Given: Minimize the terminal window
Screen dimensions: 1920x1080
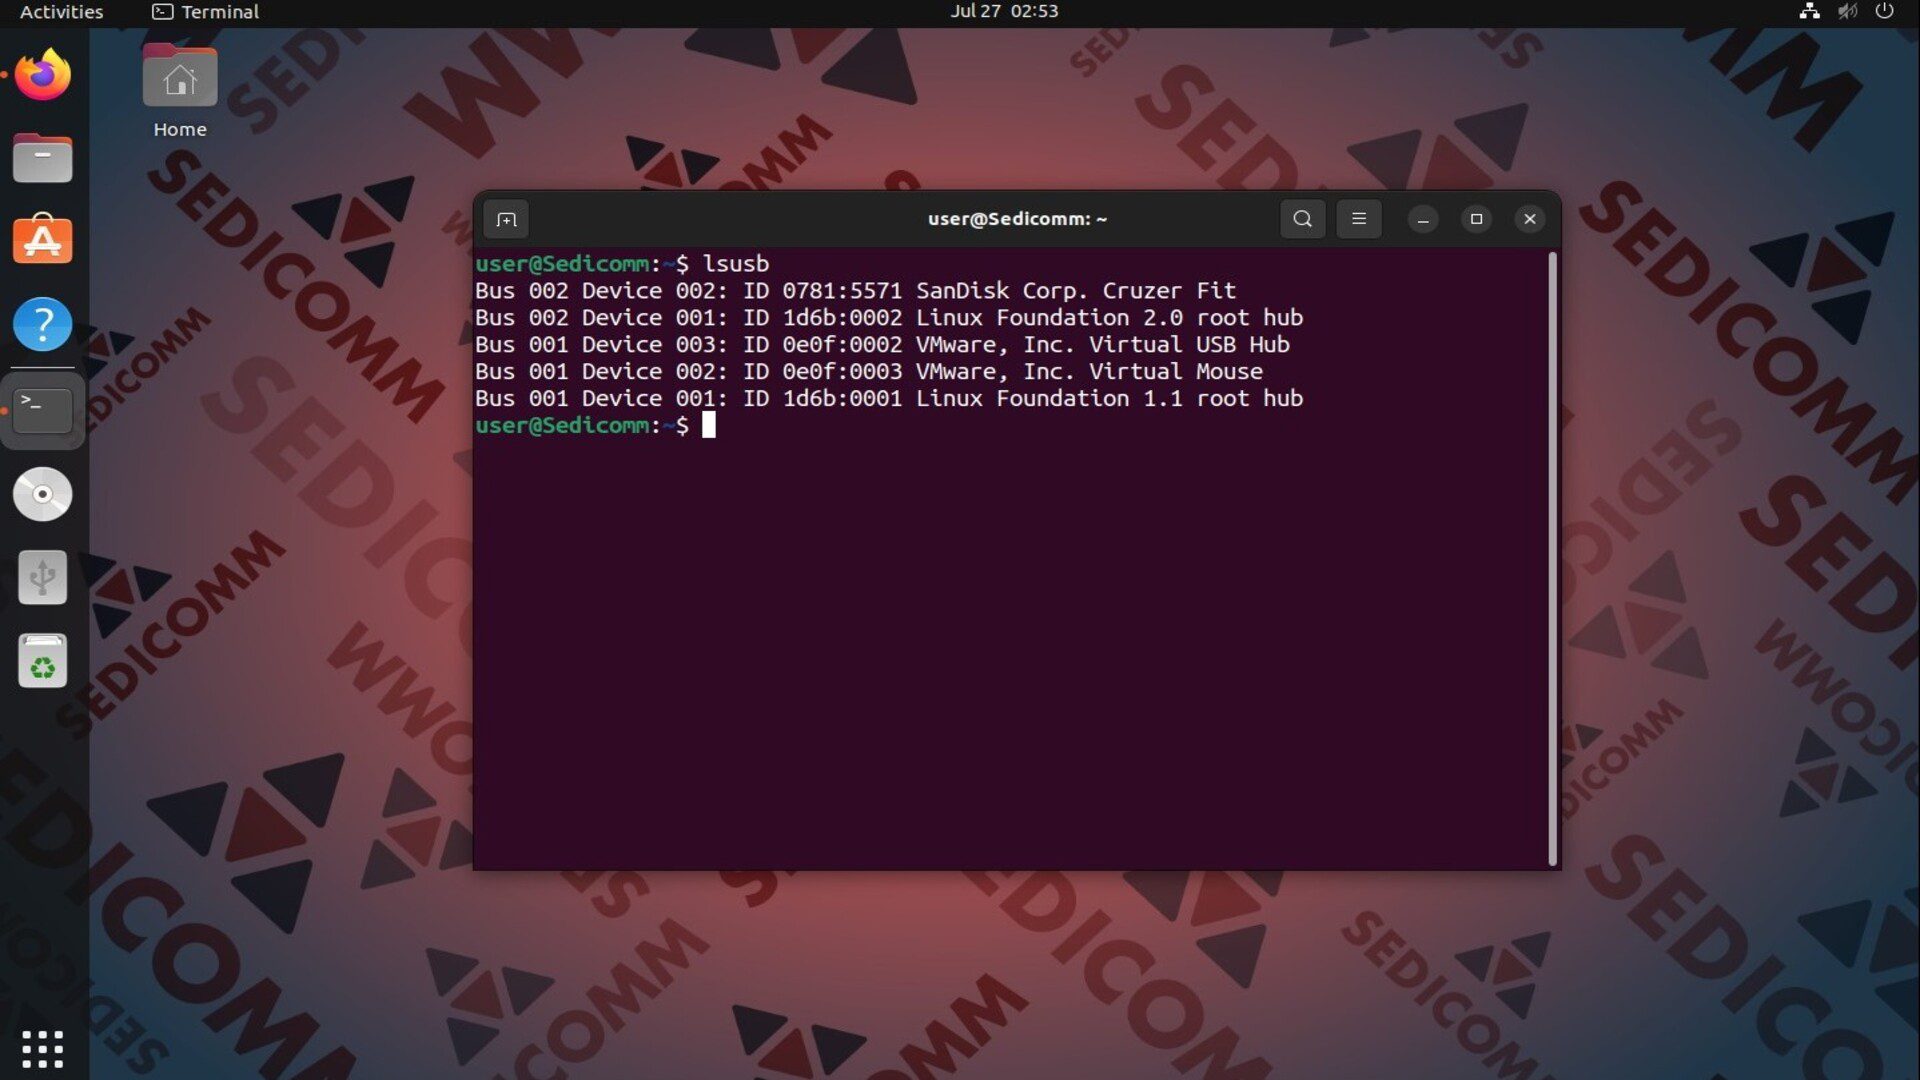Looking at the screenshot, I should tap(1423, 219).
